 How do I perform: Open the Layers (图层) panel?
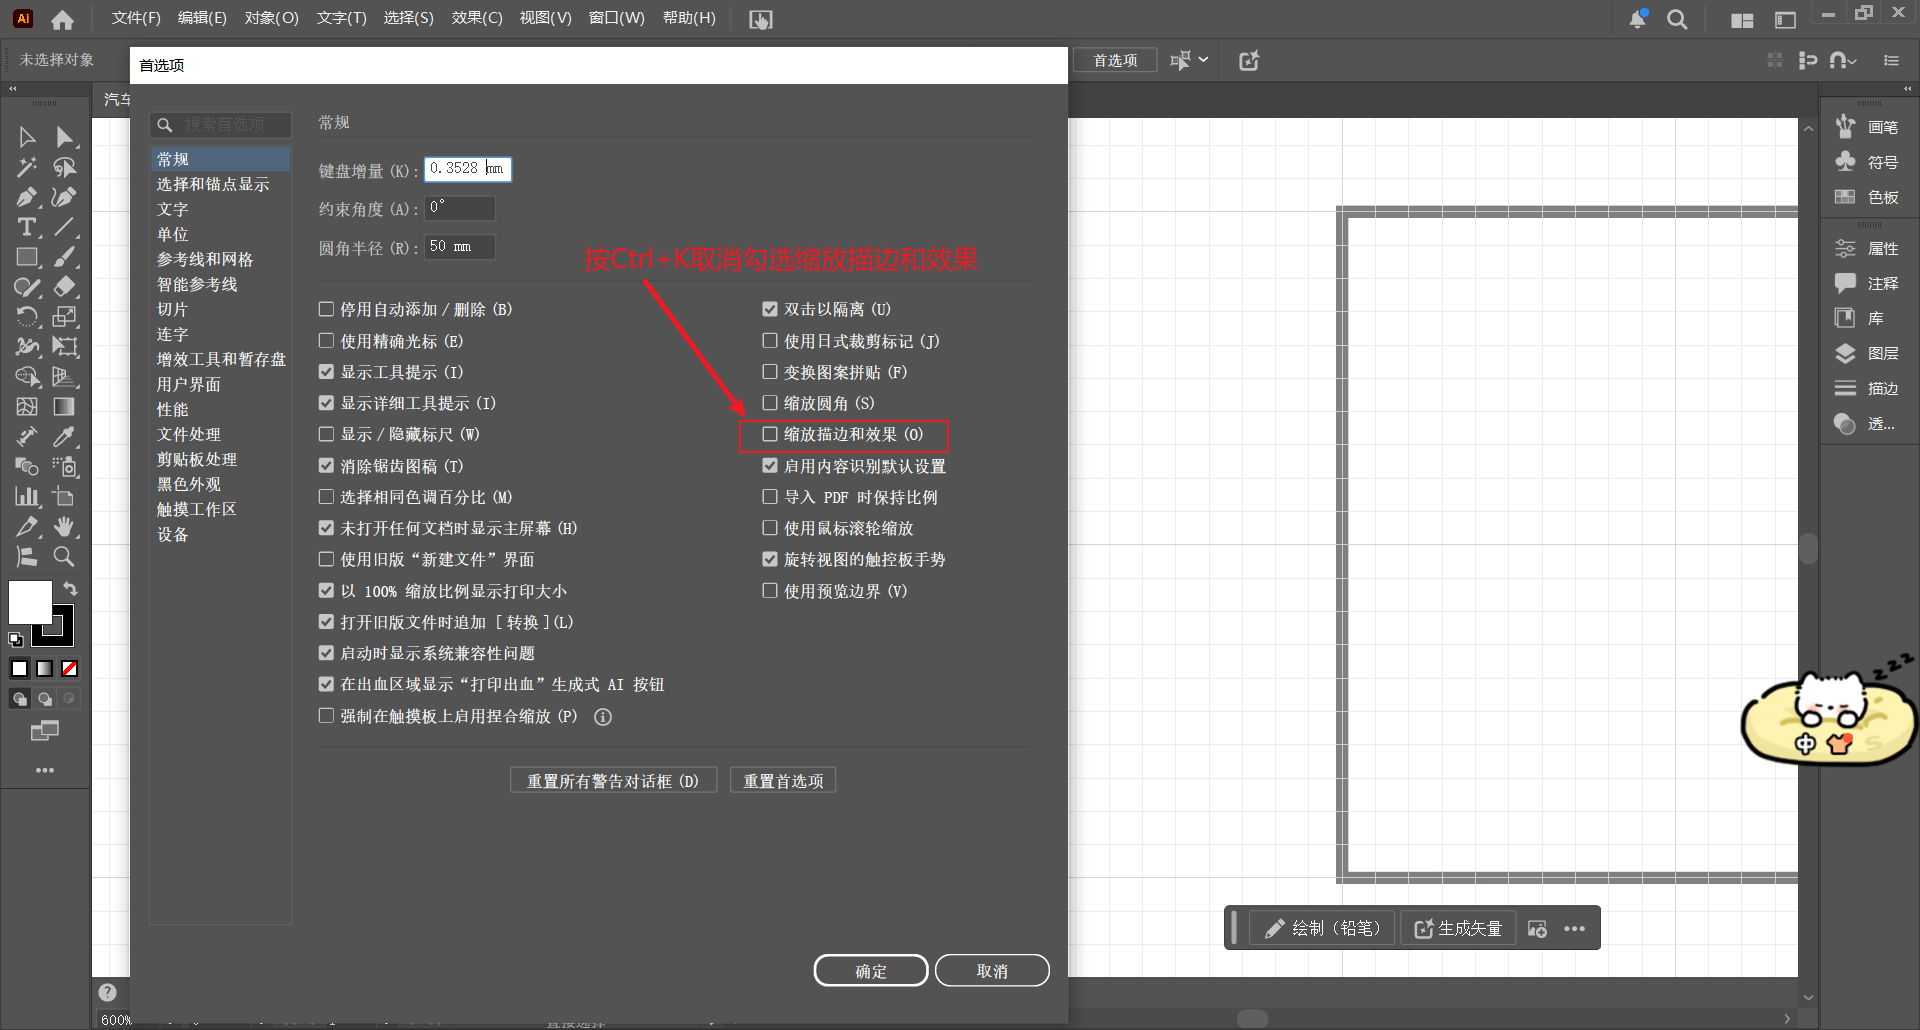[1867, 353]
